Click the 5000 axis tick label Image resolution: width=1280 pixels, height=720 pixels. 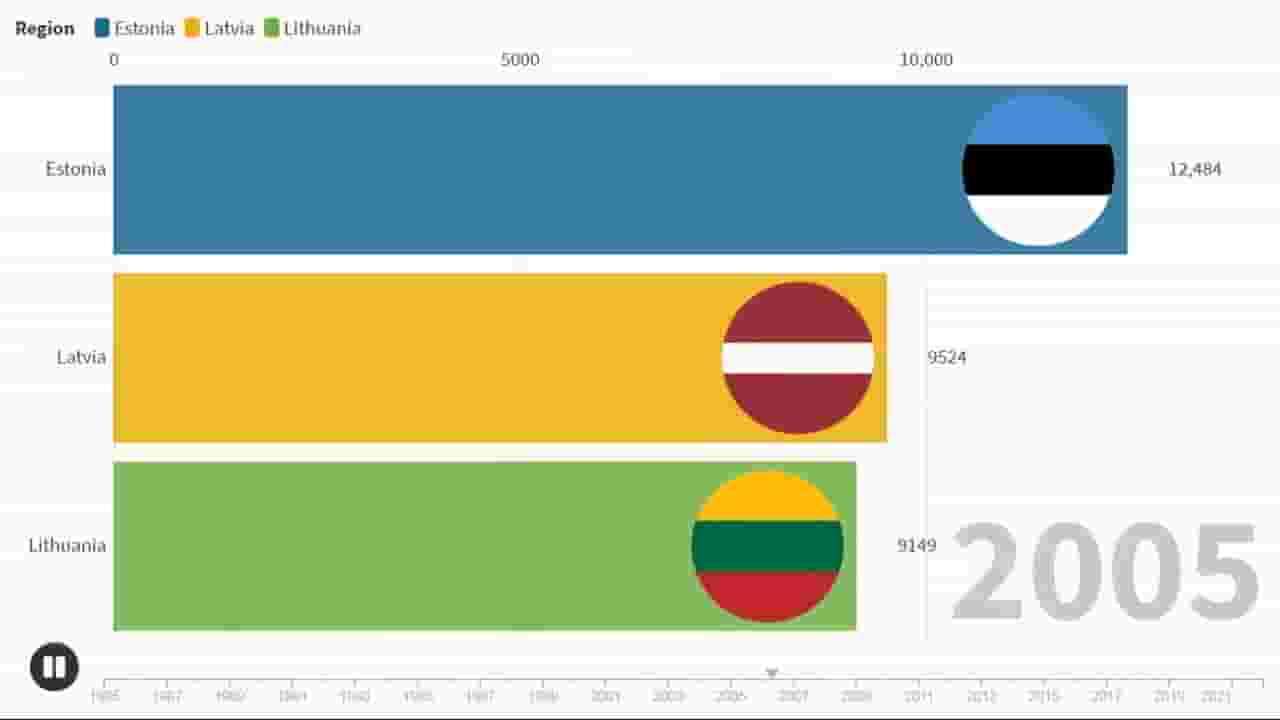coord(520,60)
